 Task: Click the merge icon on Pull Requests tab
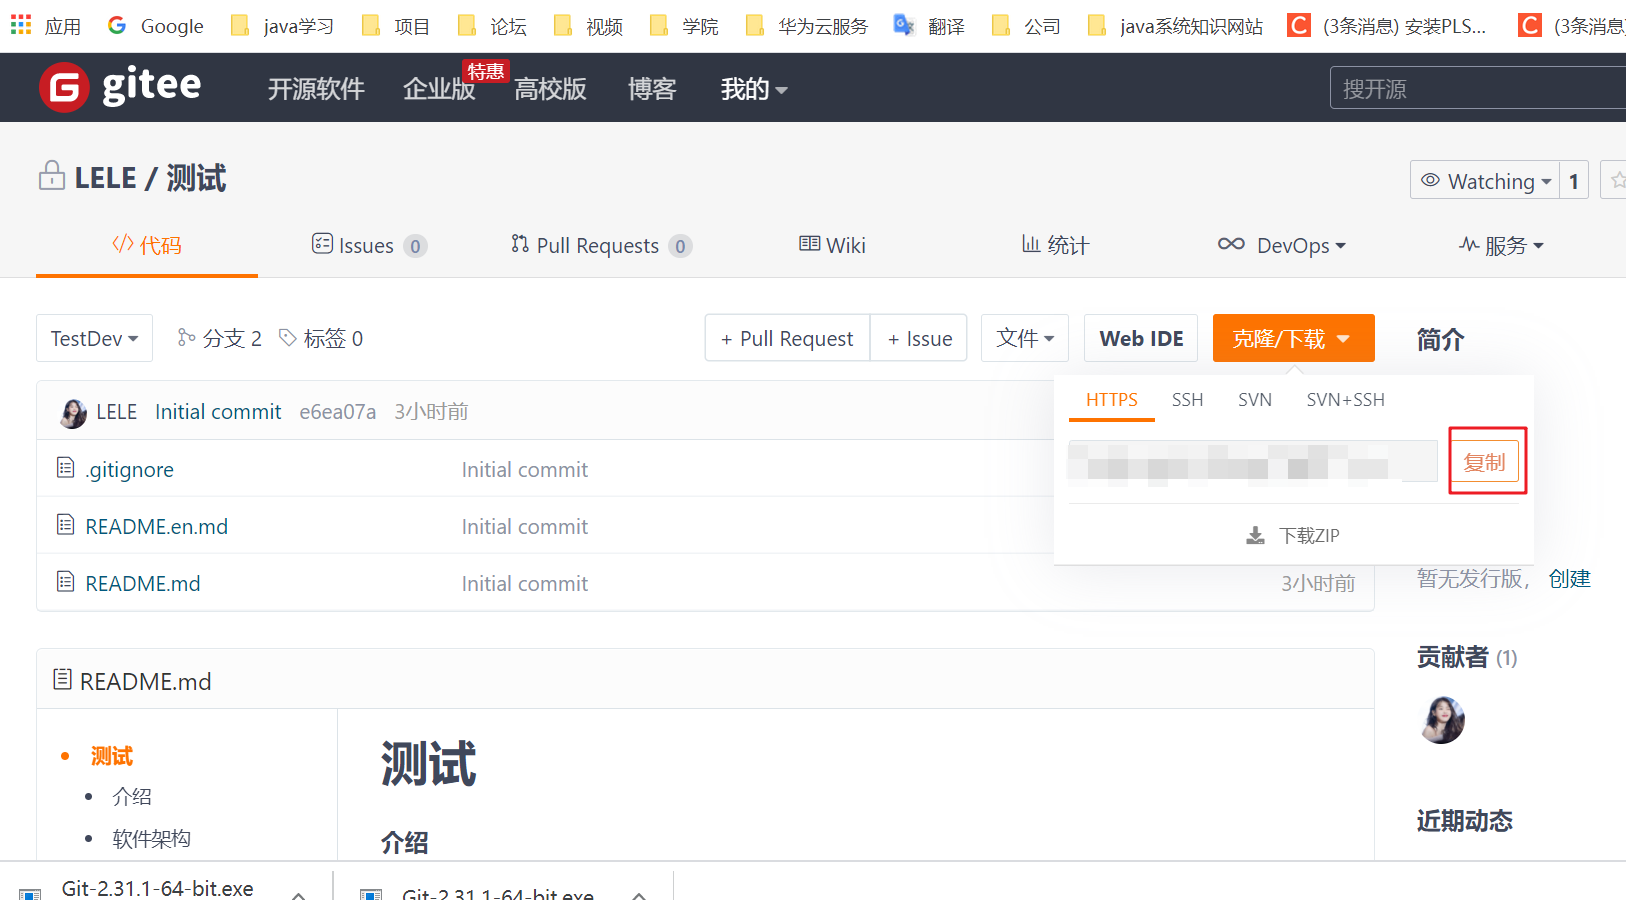tap(519, 244)
